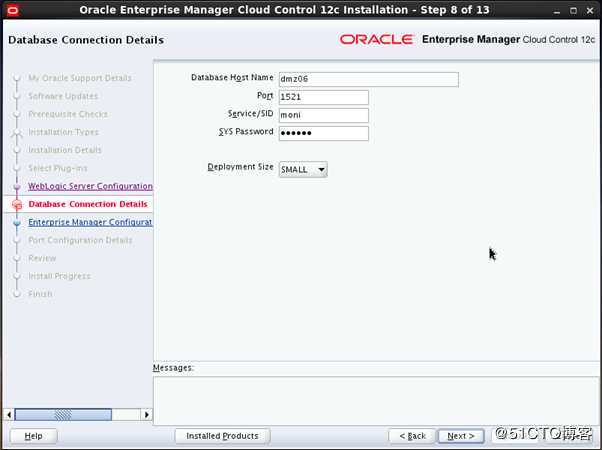Maximize the installer window
The height and width of the screenshot is (450, 602).
click(x=573, y=11)
